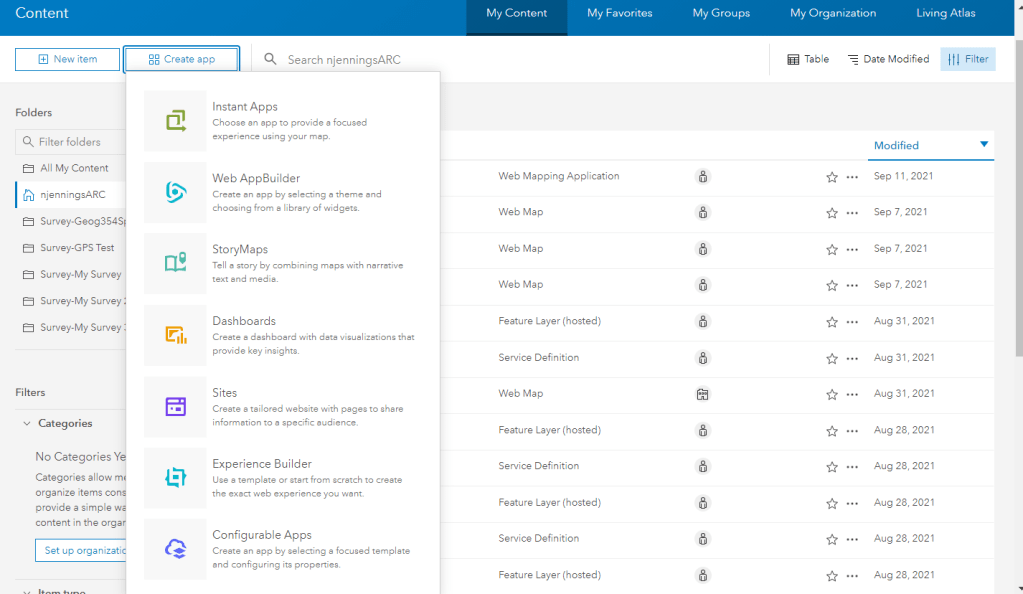This screenshot has width=1023, height=594.
Task: Select the Instant Apps icon
Action: (176, 121)
